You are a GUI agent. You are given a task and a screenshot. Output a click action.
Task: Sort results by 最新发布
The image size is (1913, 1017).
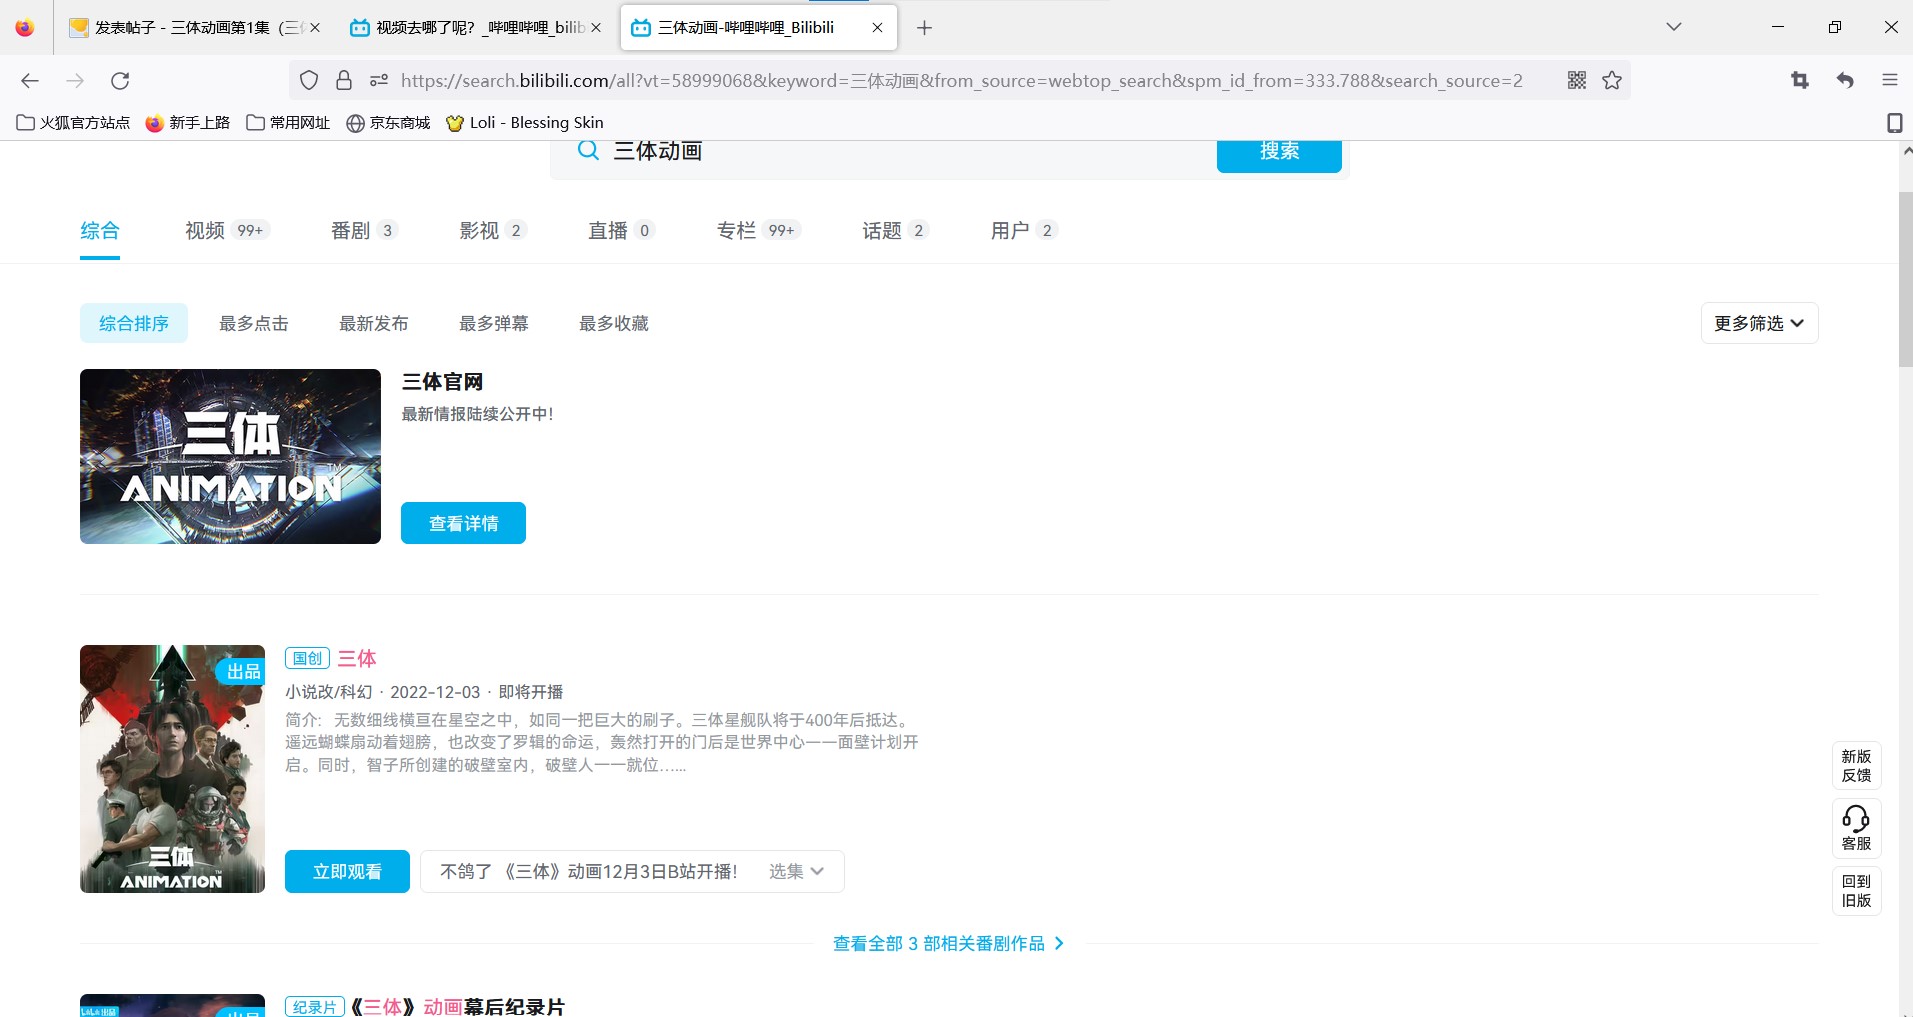[x=374, y=323]
